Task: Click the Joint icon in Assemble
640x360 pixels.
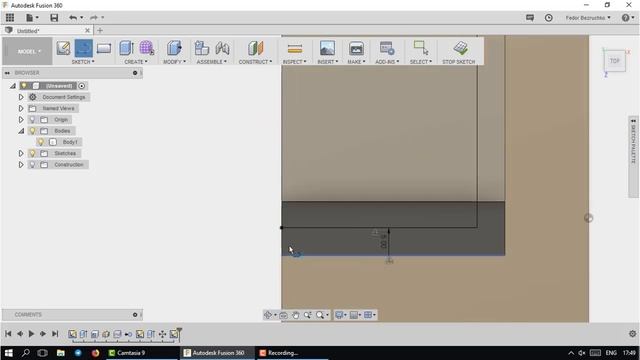Action: (222, 48)
